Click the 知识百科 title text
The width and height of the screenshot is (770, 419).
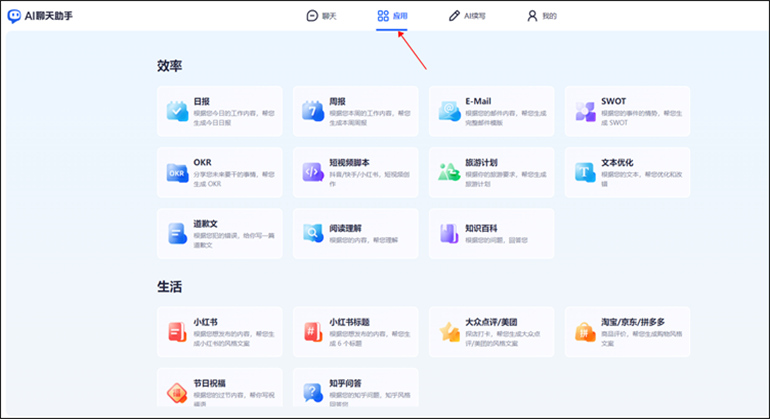[x=481, y=228]
